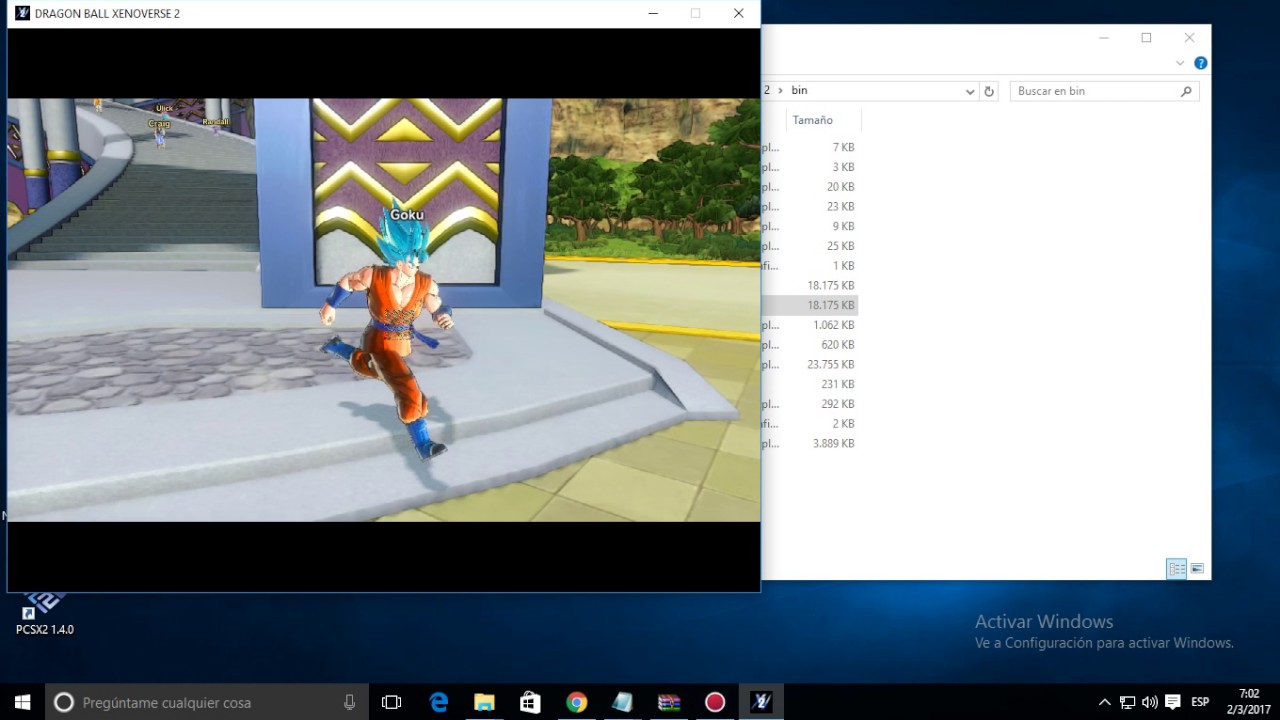Click the search magnifier icon in Explorer
The image size is (1280, 720).
click(x=1186, y=91)
